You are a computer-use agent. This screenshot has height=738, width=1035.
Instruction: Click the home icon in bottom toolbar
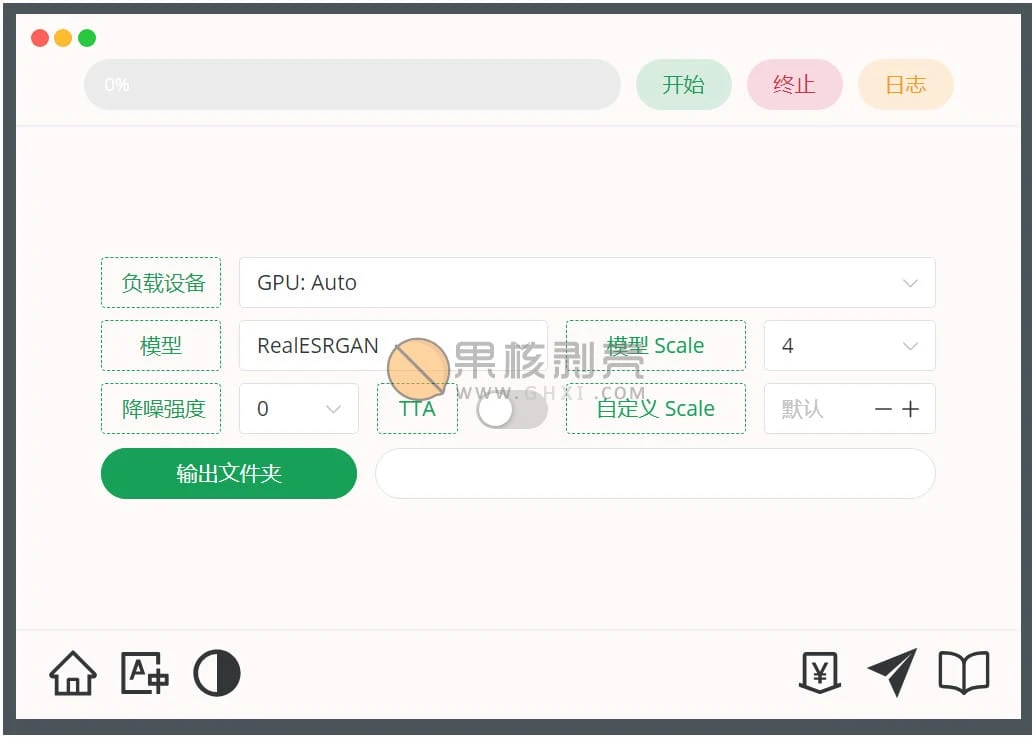(x=71, y=673)
